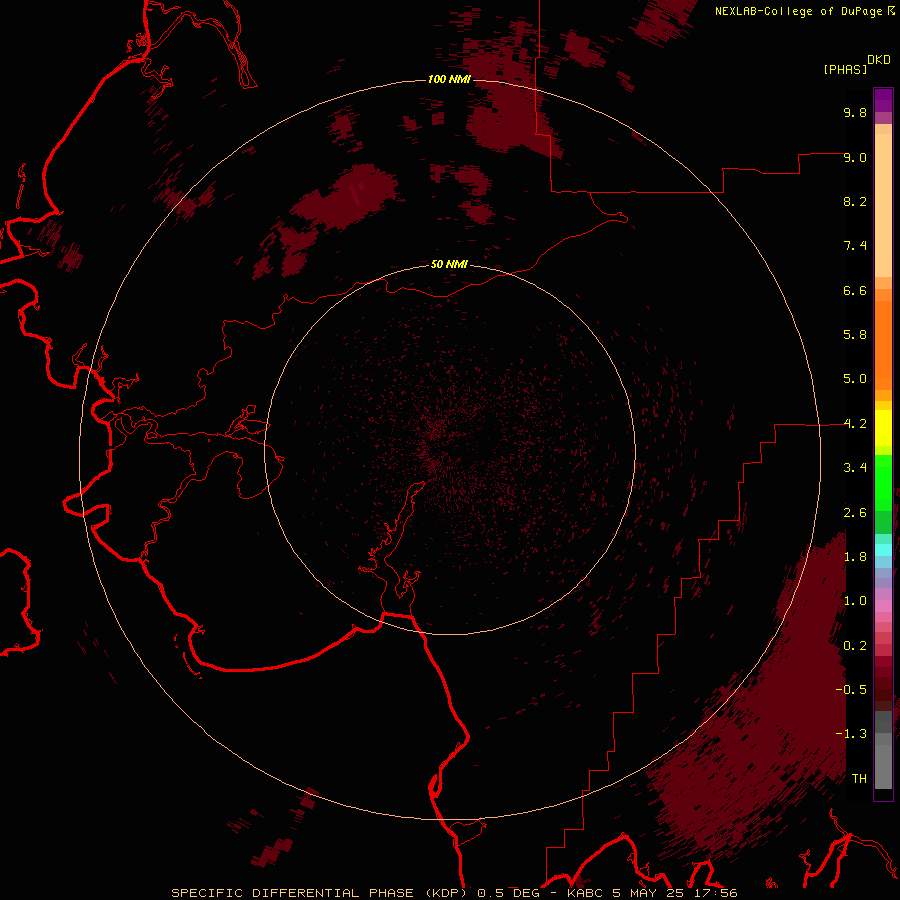Click the 0.2 value on the color scale
The image size is (900, 900).
coord(855,645)
